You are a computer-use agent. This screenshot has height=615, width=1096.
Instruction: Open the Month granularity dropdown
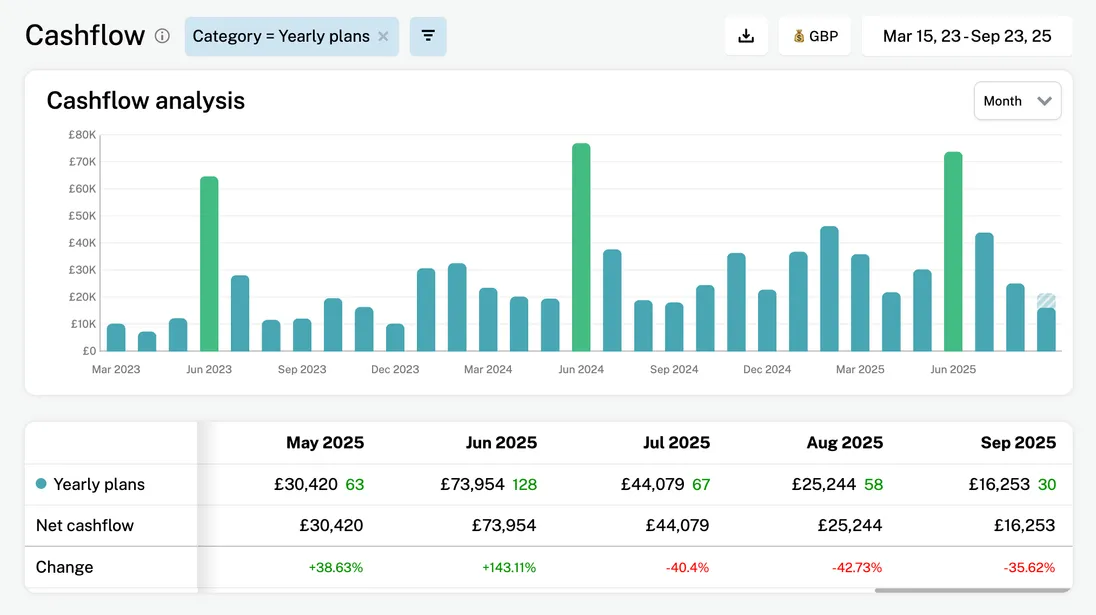click(x=1017, y=101)
